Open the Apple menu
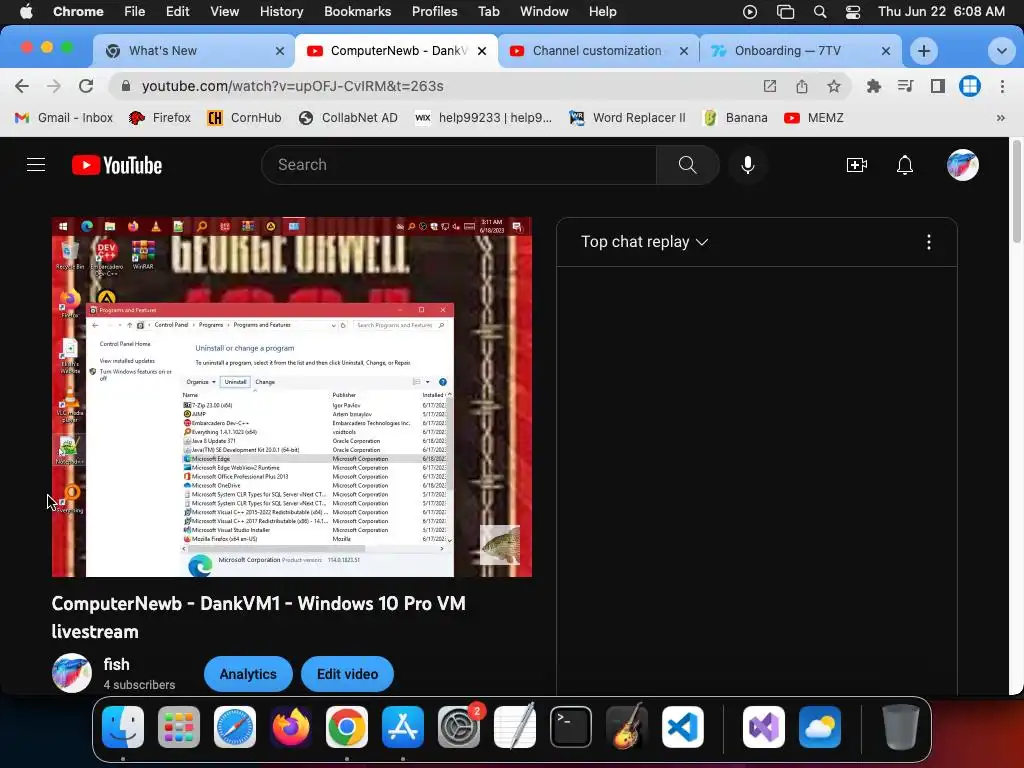Viewport: 1024px width, 768px height. point(26,12)
